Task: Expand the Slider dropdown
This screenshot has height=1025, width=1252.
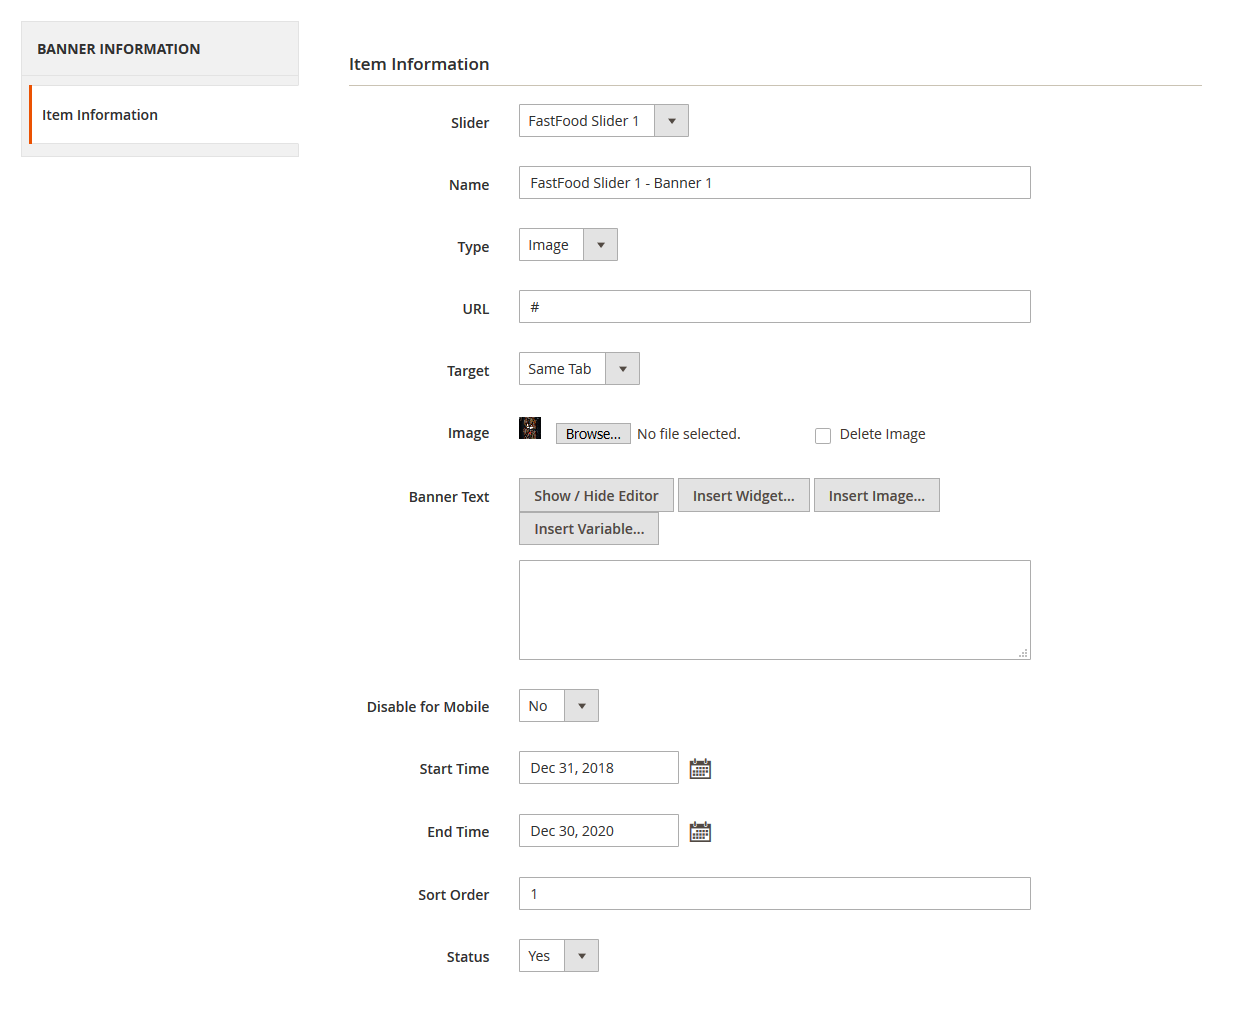Action: point(603,121)
